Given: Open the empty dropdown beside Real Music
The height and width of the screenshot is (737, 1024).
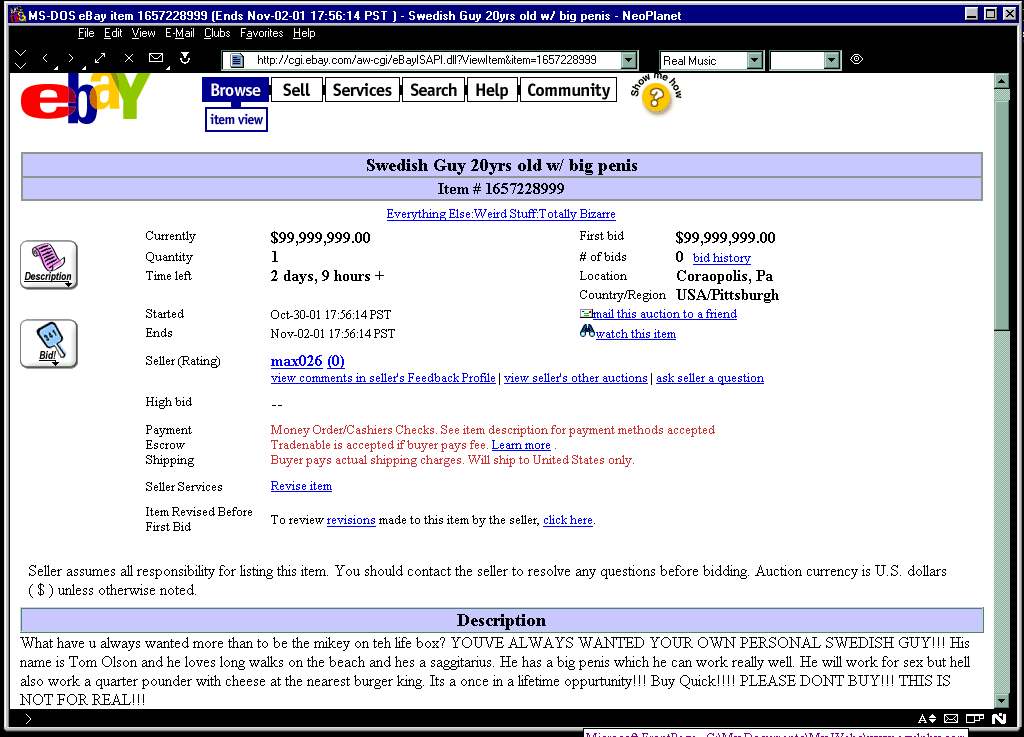Looking at the screenshot, I should tap(831, 60).
